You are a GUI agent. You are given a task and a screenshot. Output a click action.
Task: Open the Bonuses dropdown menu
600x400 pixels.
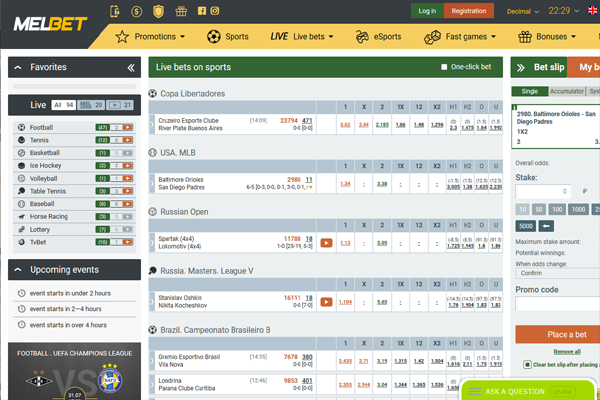(547, 37)
